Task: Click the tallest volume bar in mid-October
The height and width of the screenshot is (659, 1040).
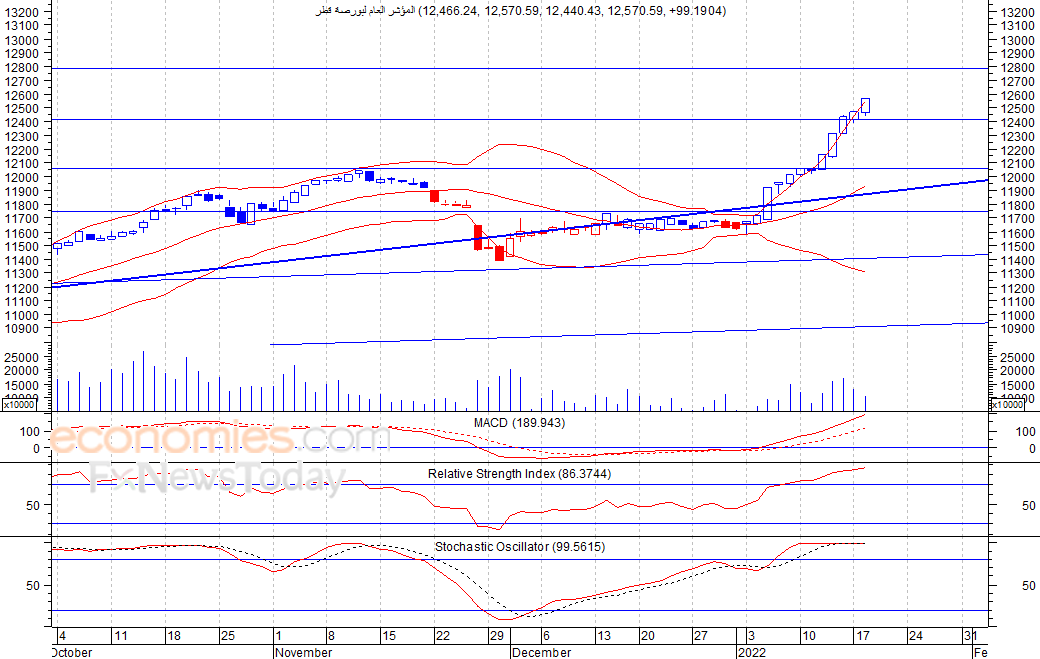Action: 143,381
